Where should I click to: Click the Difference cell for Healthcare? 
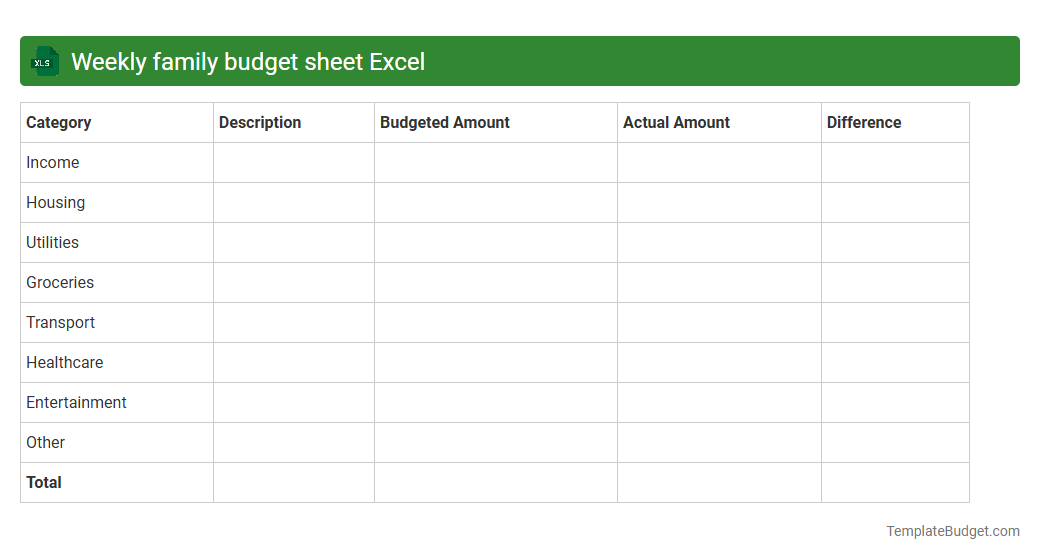coord(895,362)
